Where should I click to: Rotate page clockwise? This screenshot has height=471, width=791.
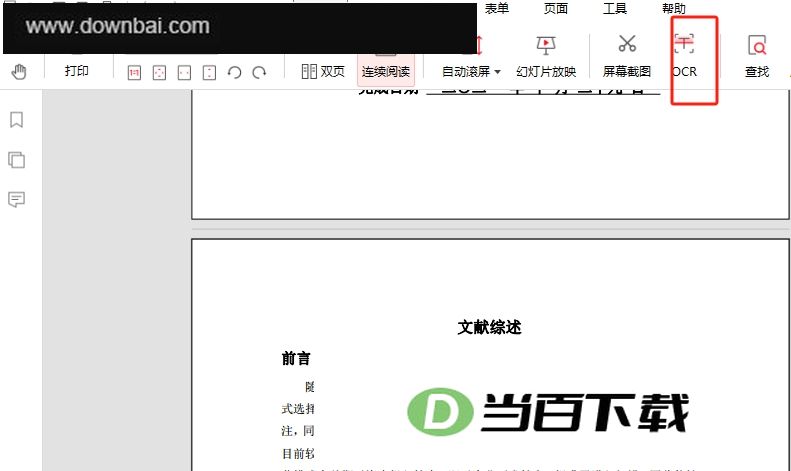(x=259, y=73)
